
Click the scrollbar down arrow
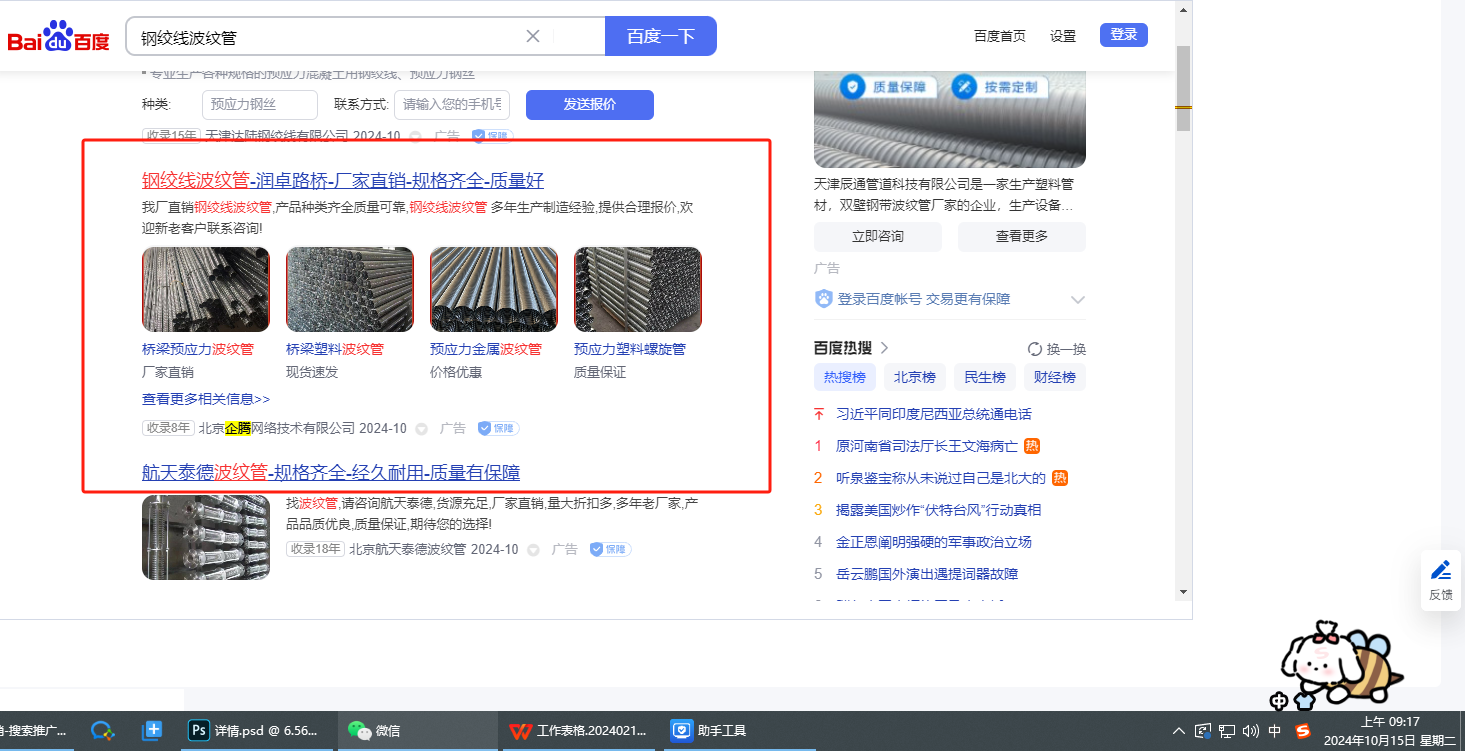pos(1183,591)
